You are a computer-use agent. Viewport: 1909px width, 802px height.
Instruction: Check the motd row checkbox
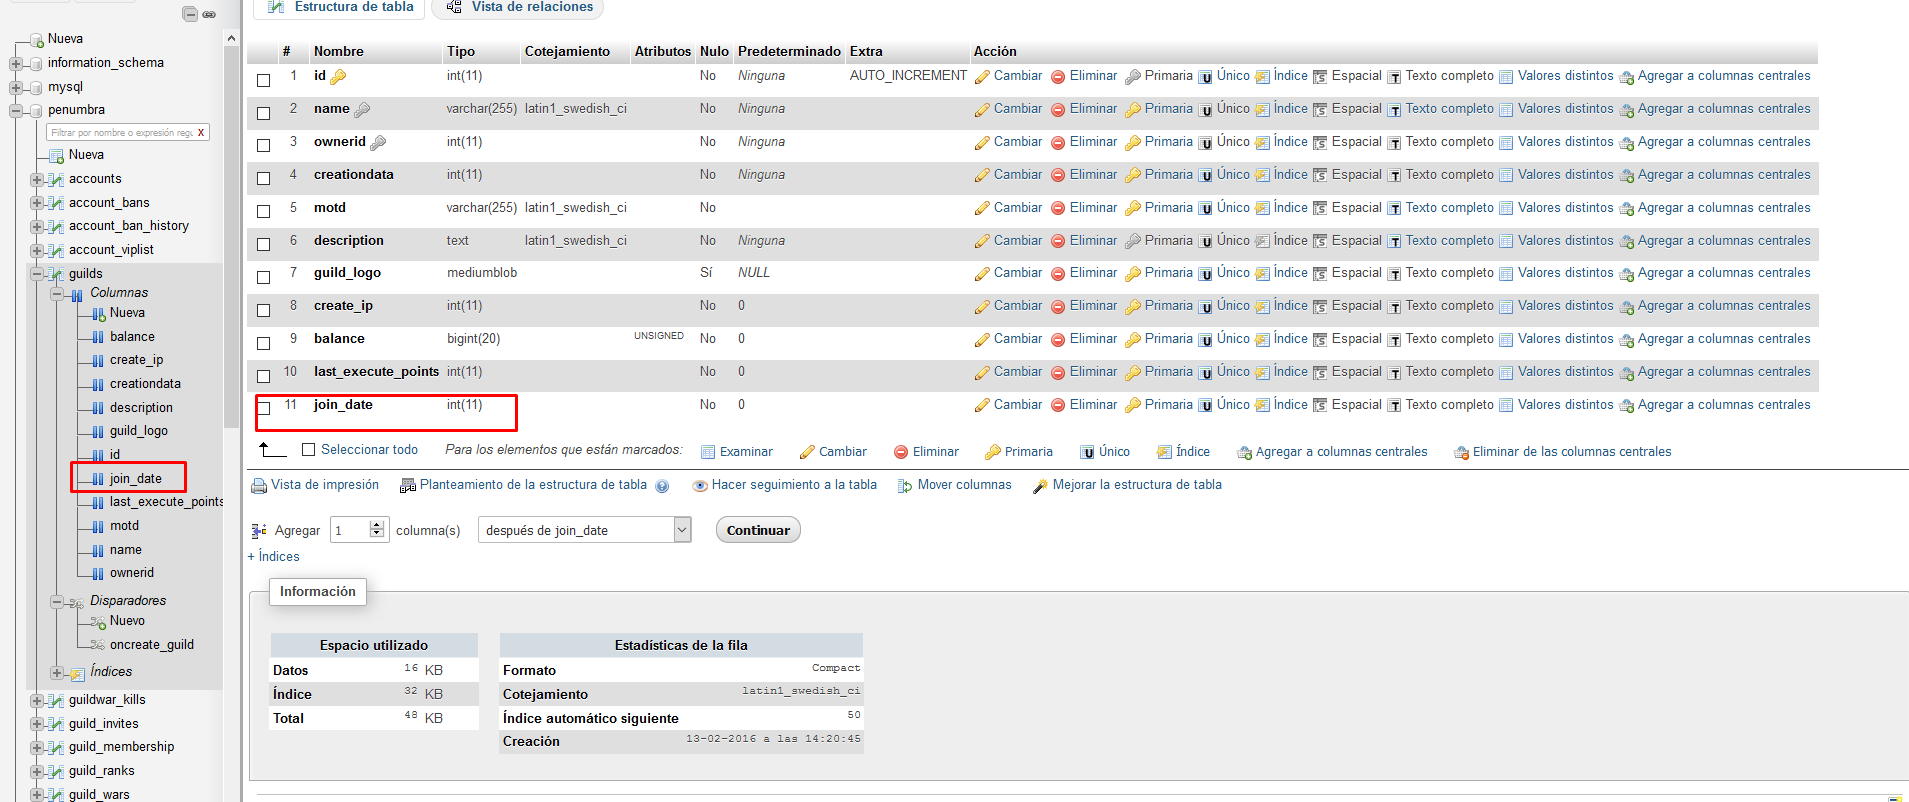tap(264, 211)
